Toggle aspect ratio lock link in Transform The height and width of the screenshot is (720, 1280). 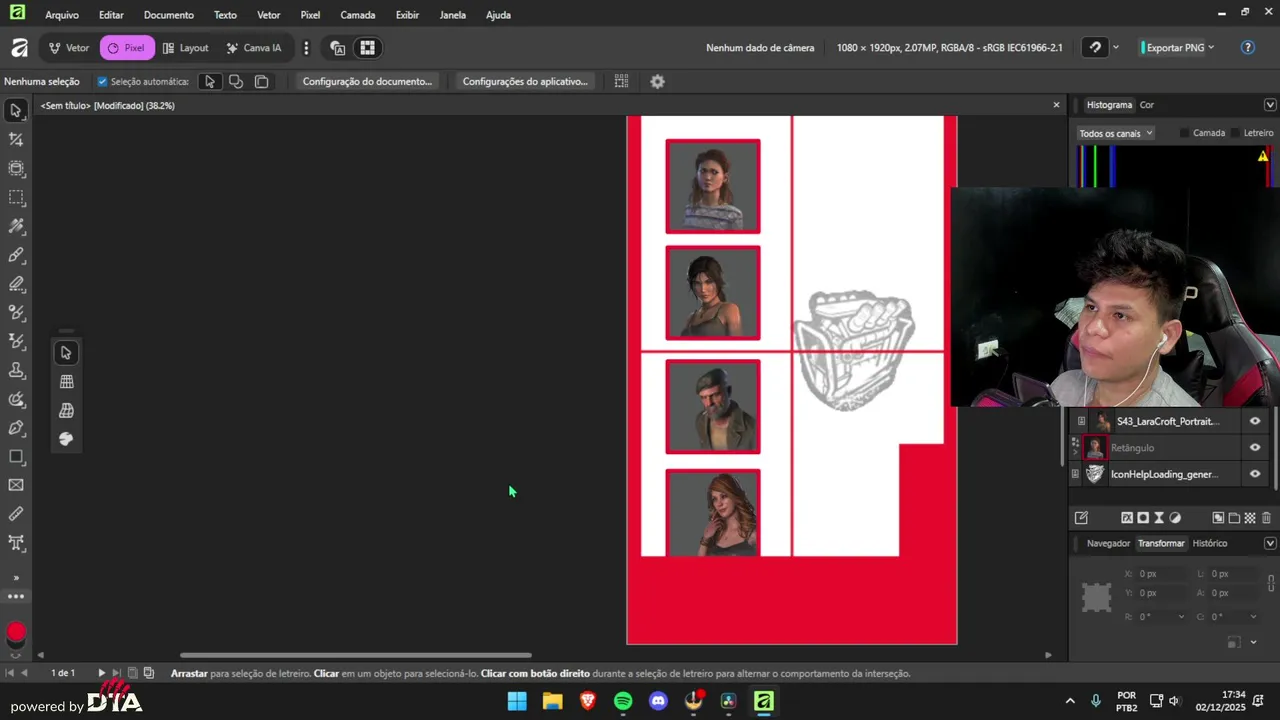(x=1271, y=583)
